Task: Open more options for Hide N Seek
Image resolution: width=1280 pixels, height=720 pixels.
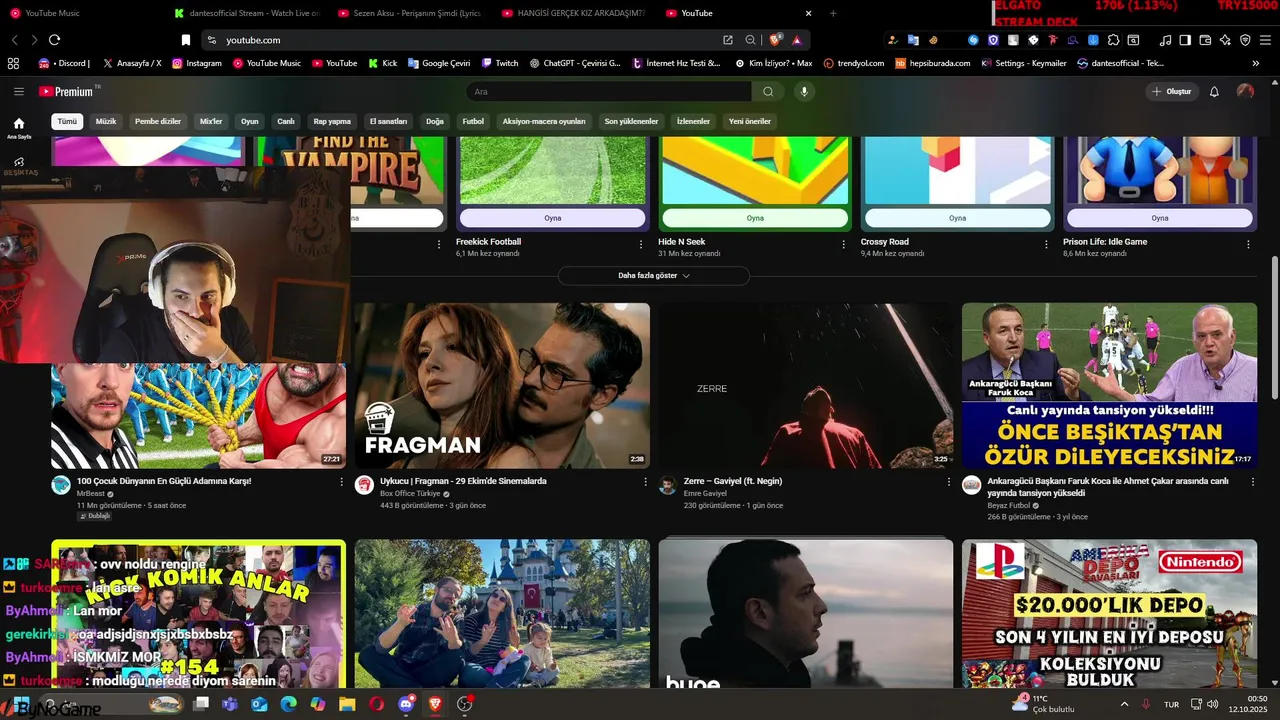Action: point(843,244)
